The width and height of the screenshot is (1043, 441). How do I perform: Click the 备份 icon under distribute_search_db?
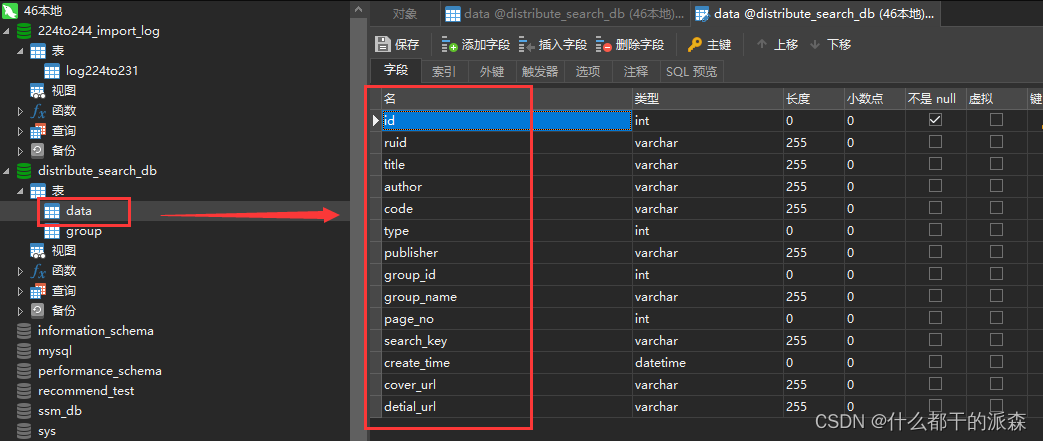coord(38,311)
